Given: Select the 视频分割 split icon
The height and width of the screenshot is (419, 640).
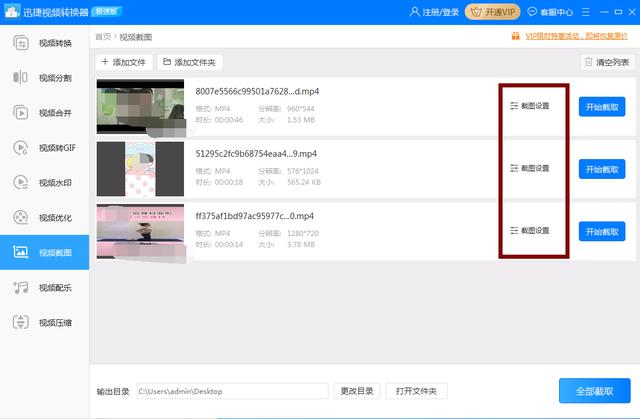Looking at the screenshot, I should click(20, 78).
